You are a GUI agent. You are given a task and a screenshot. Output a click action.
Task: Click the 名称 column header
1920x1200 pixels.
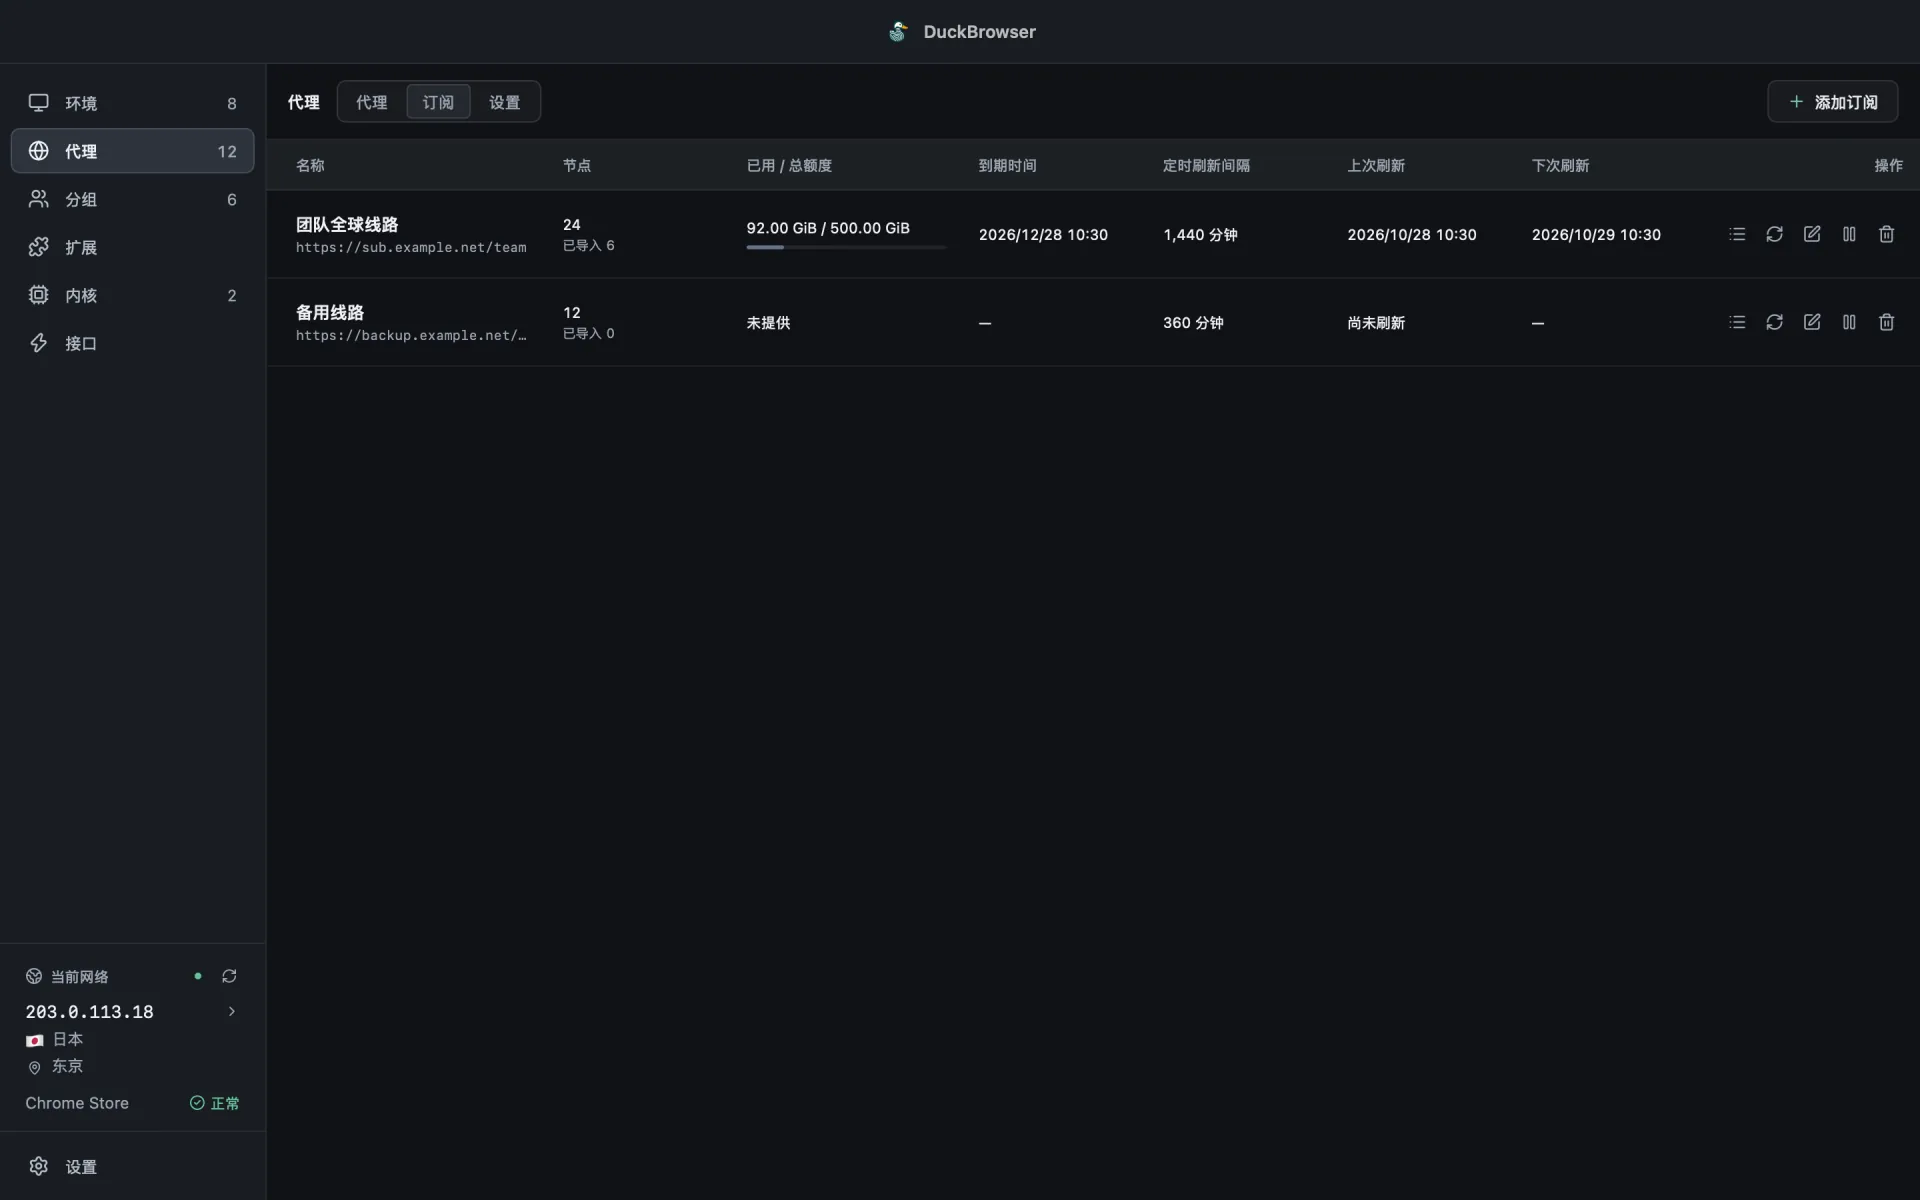point(310,165)
